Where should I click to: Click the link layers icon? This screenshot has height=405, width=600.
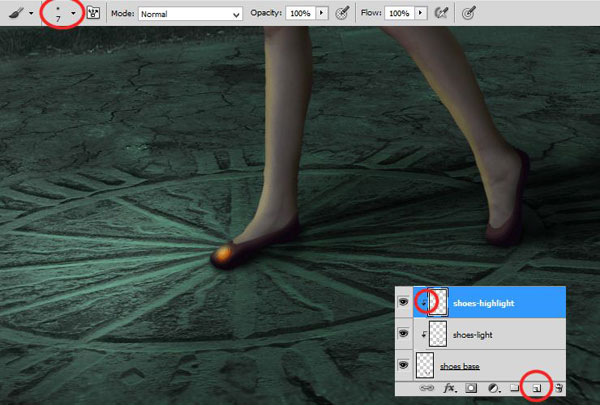click(x=427, y=388)
